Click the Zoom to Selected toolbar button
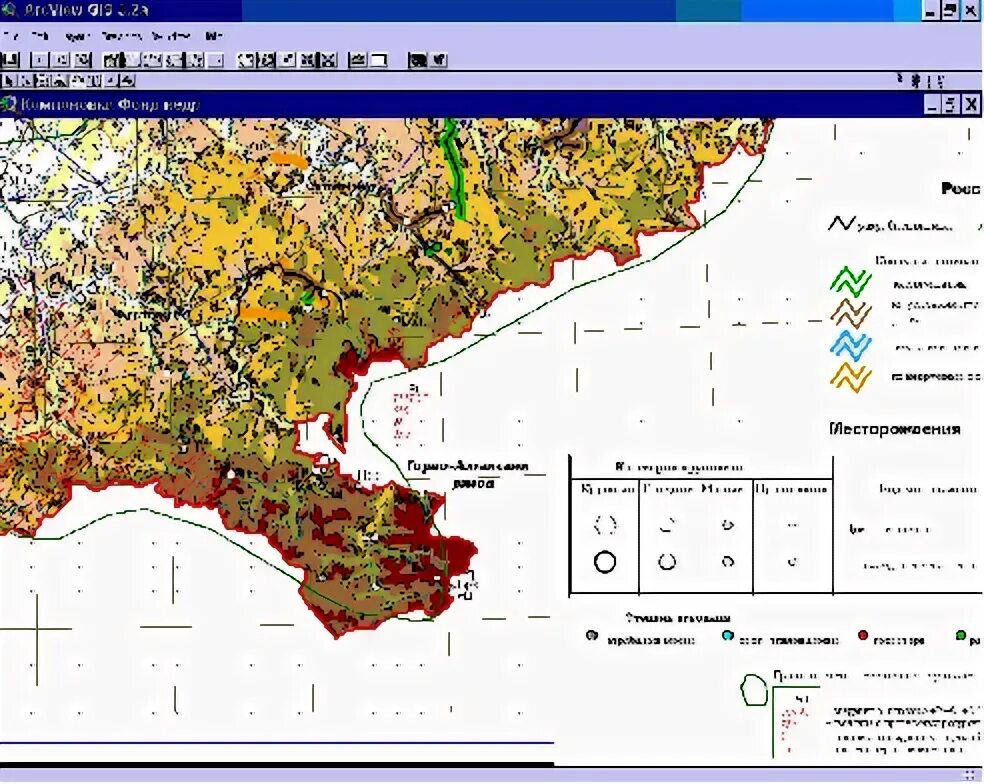The width and height of the screenshot is (984, 784). [x=287, y=60]
